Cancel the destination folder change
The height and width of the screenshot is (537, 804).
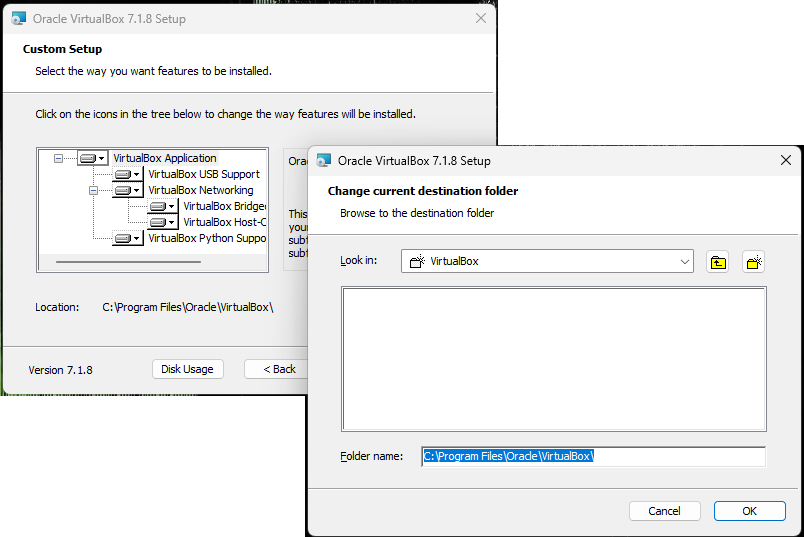[x=664, y=511]
